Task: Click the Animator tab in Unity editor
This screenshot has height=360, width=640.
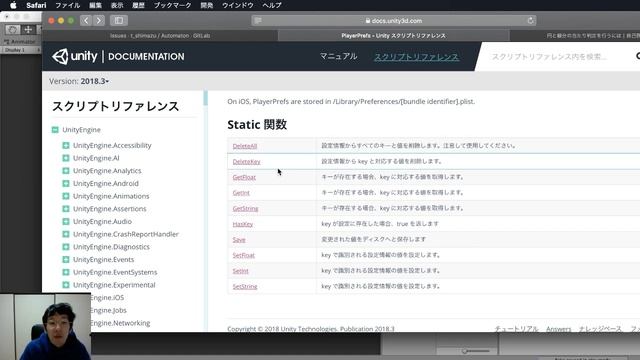Action: [x=20, y=42]
